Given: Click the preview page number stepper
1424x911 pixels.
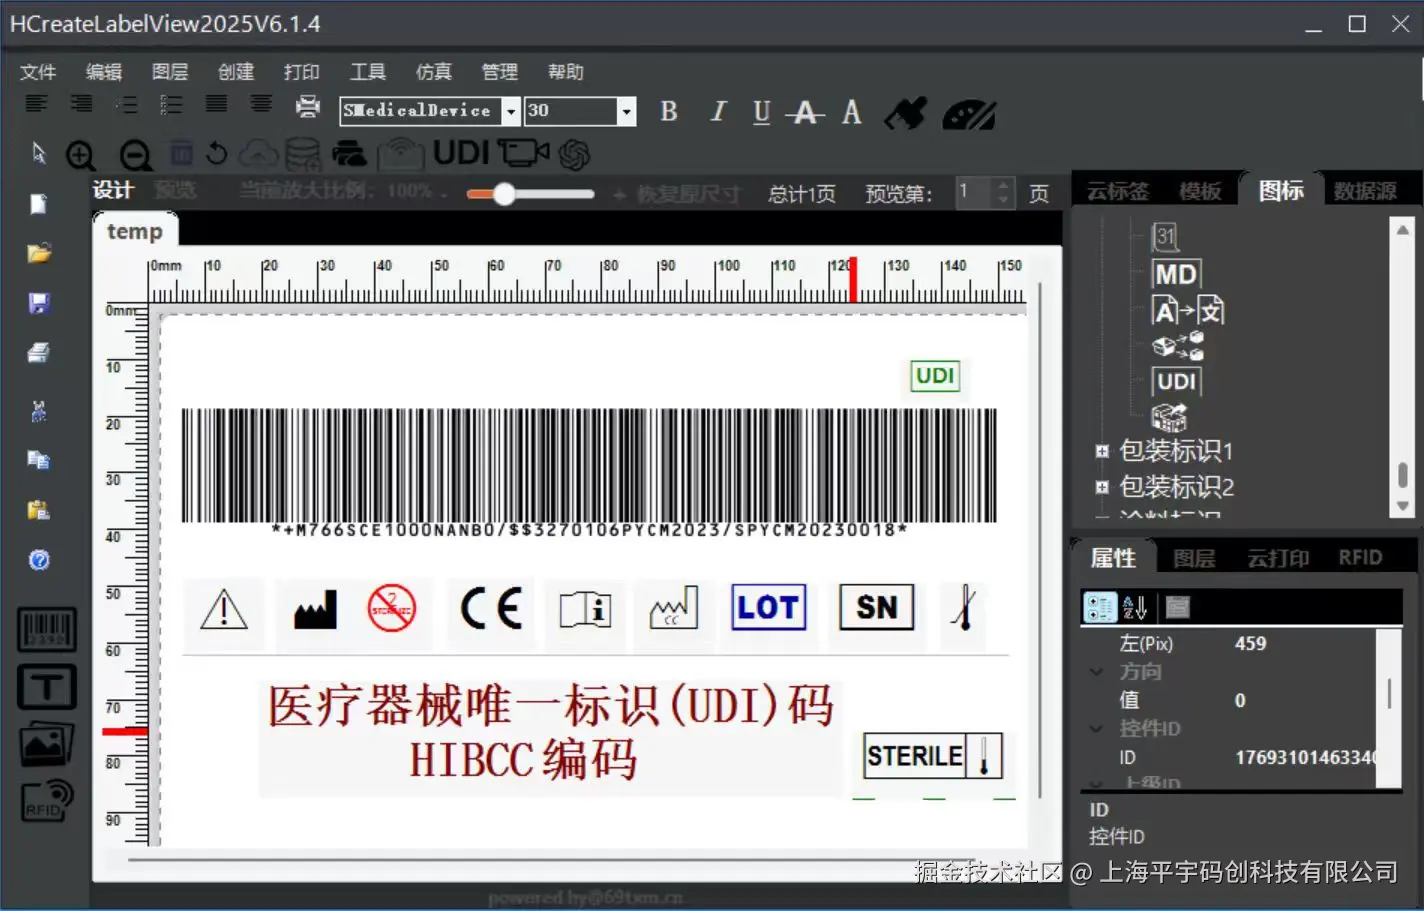Looking at the screenshot, I should coord(1003,192).
